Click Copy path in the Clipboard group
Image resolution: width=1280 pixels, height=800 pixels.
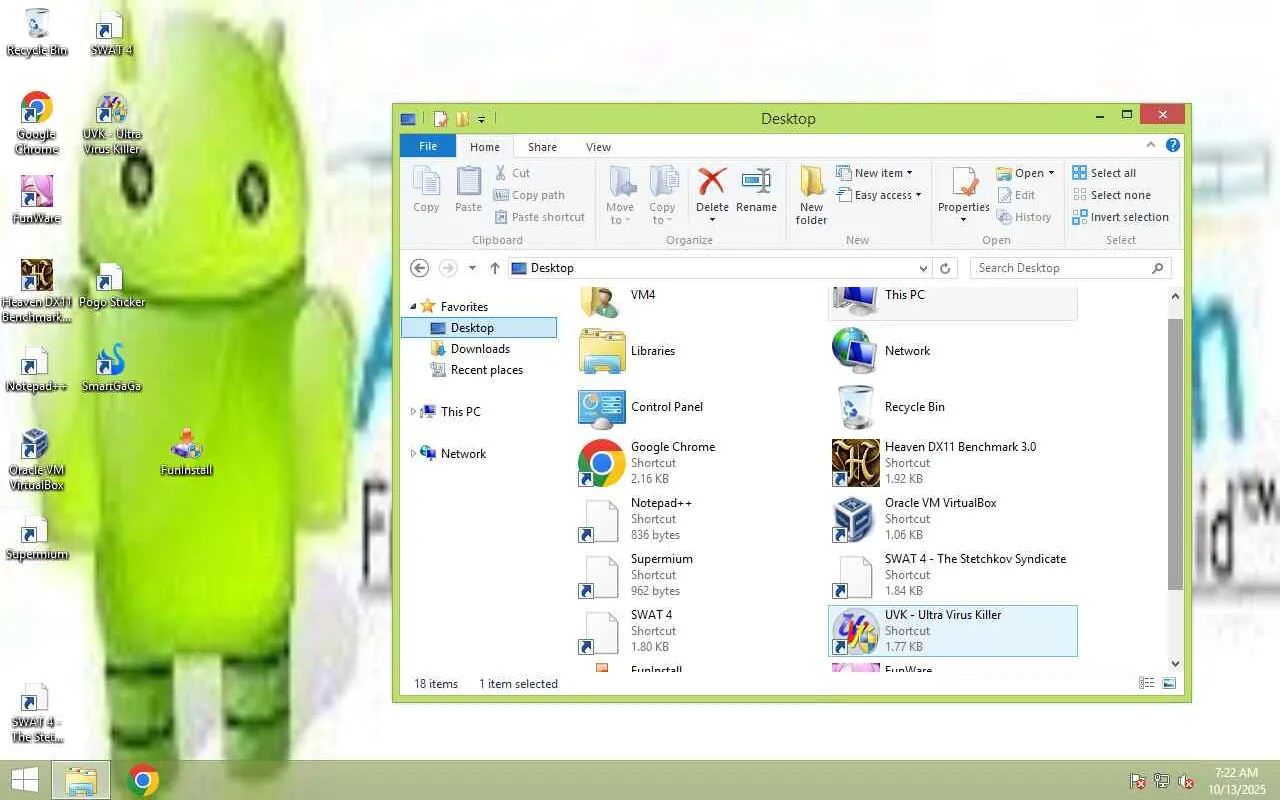[530, 195]
